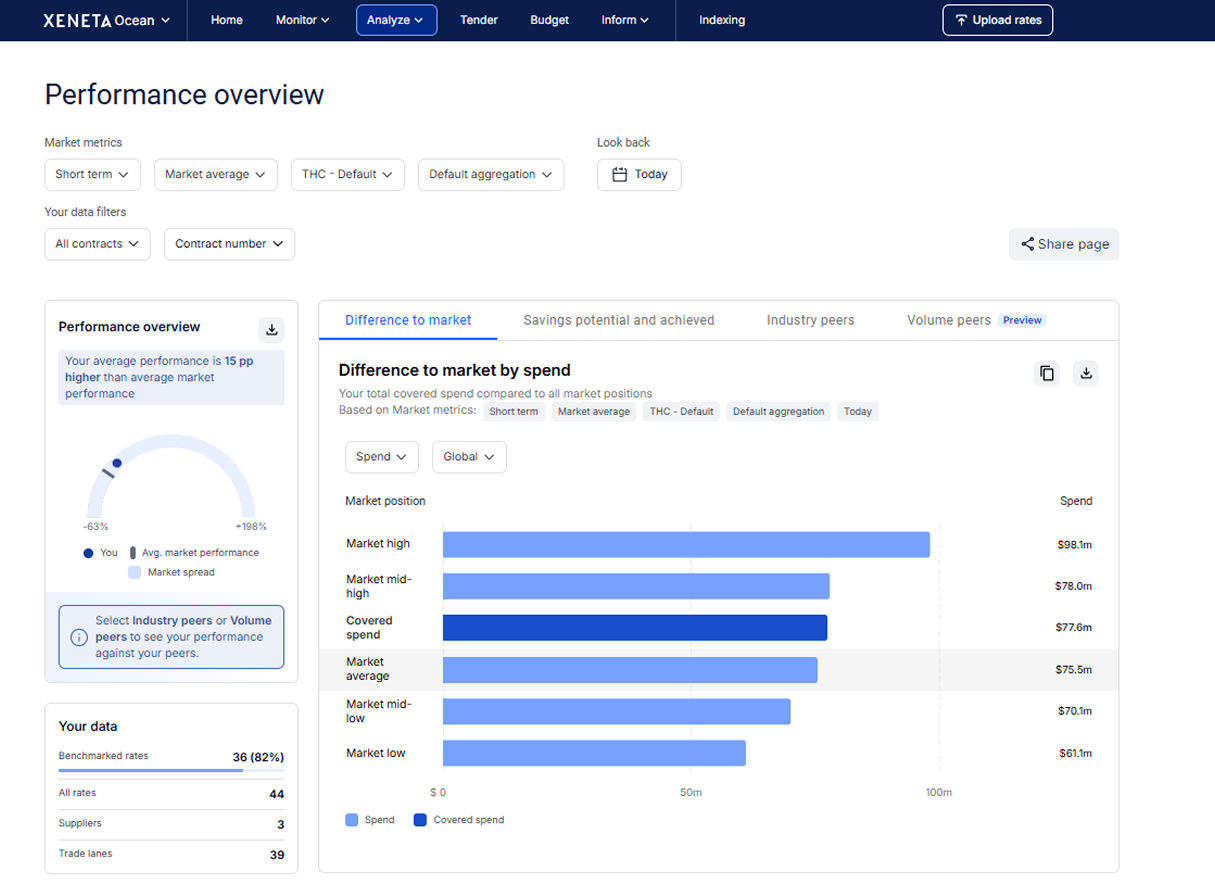Download the Difference to market chart
Screen dimensions: 1215x884
point(1086,373)
